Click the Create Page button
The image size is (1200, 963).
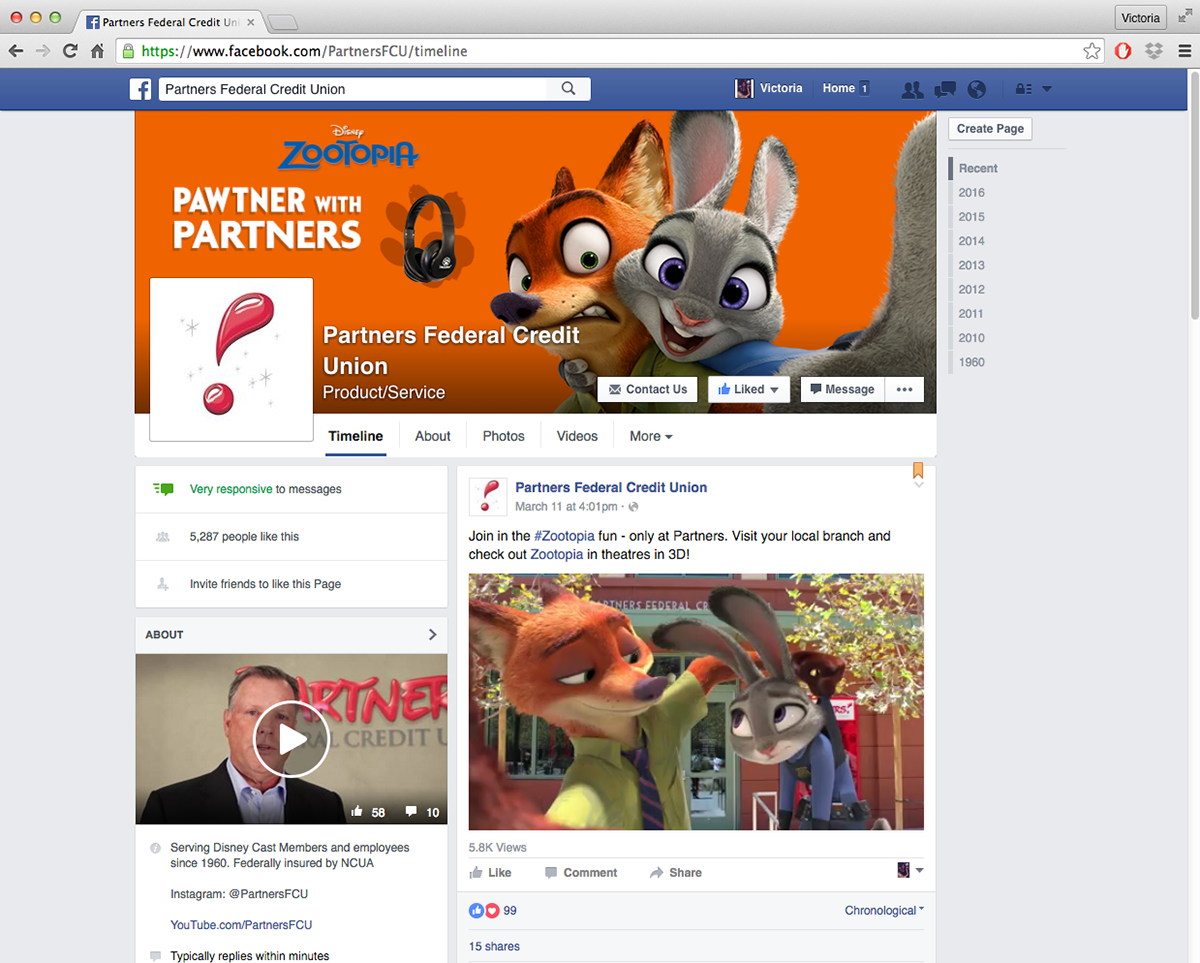pyautogui.click(x=990, y=129)
